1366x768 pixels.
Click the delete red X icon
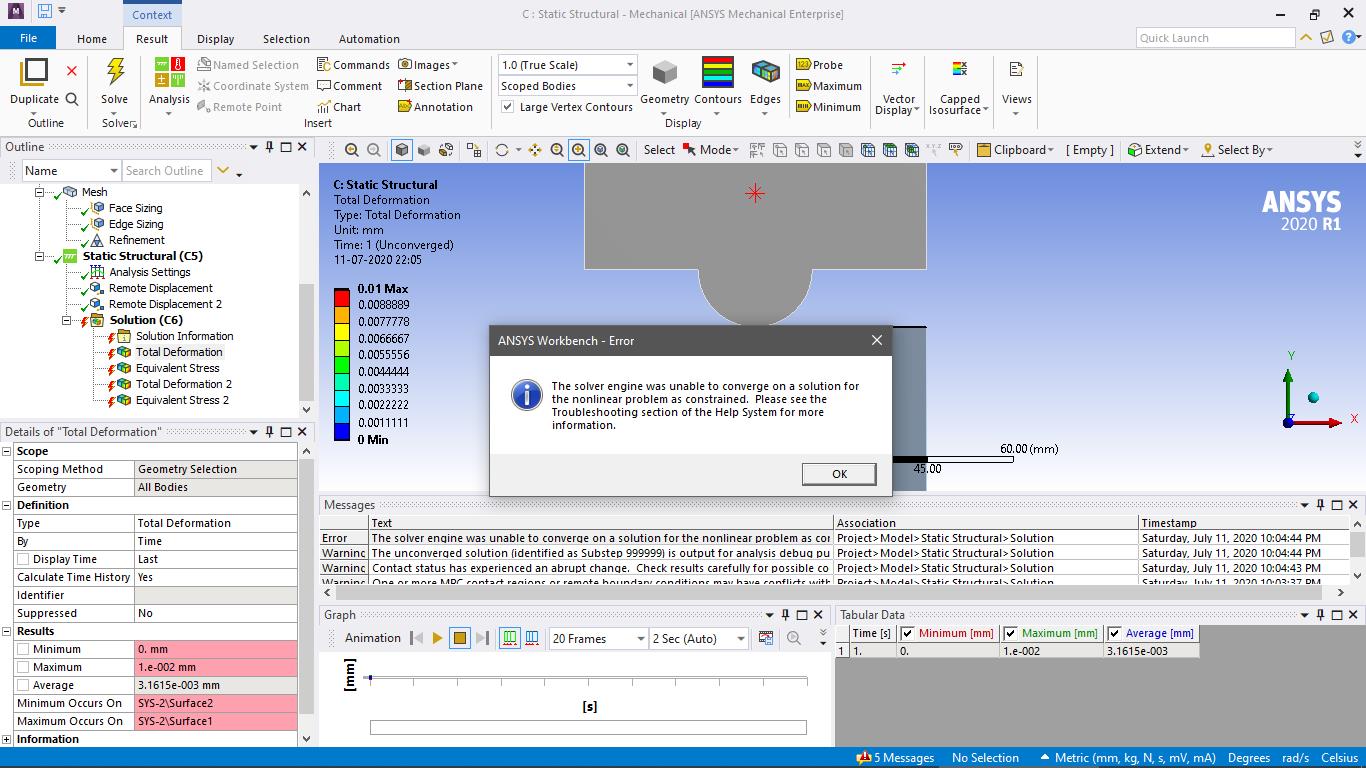[72, 70]
